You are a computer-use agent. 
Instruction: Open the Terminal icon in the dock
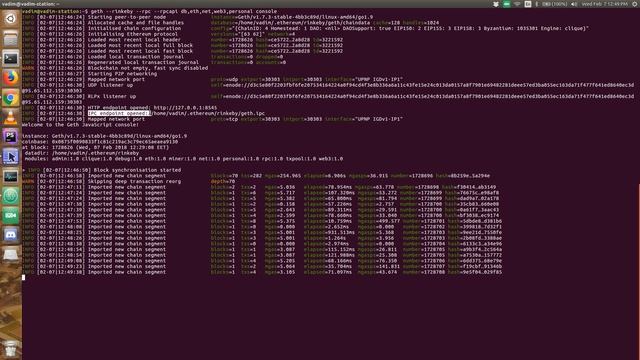tap(11, 58)
